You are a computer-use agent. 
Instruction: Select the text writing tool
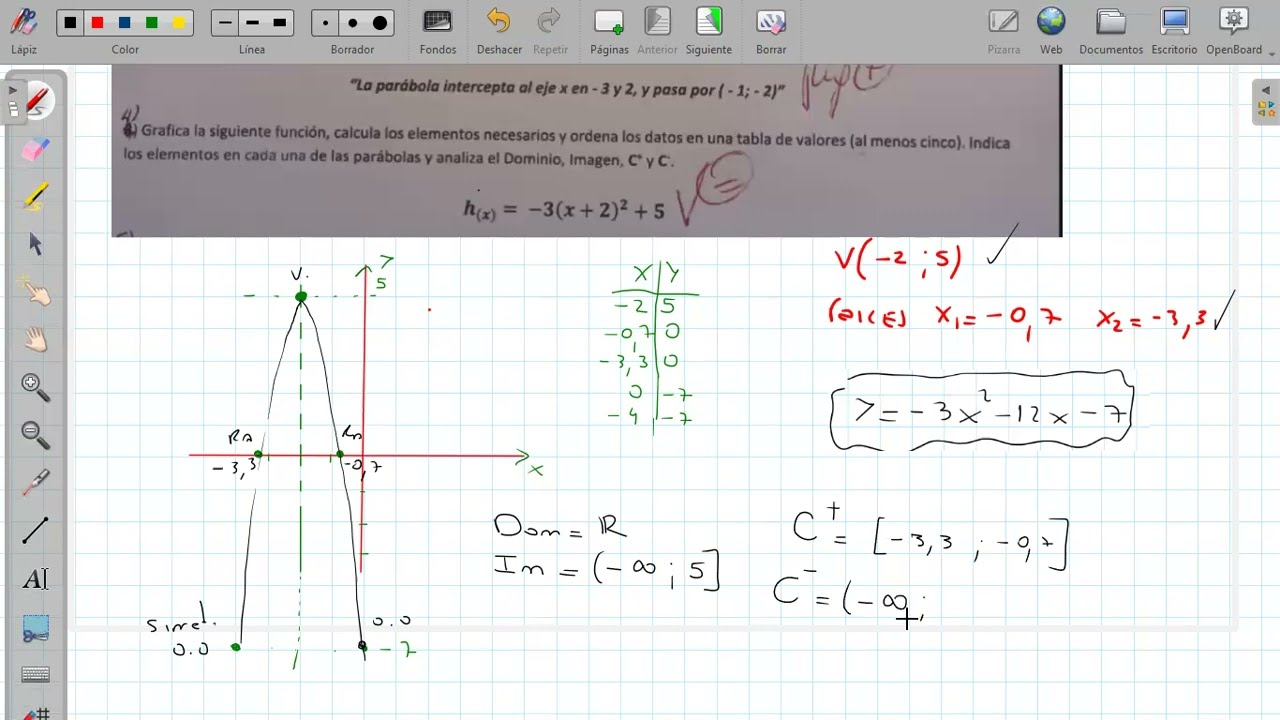pos(36,579)
